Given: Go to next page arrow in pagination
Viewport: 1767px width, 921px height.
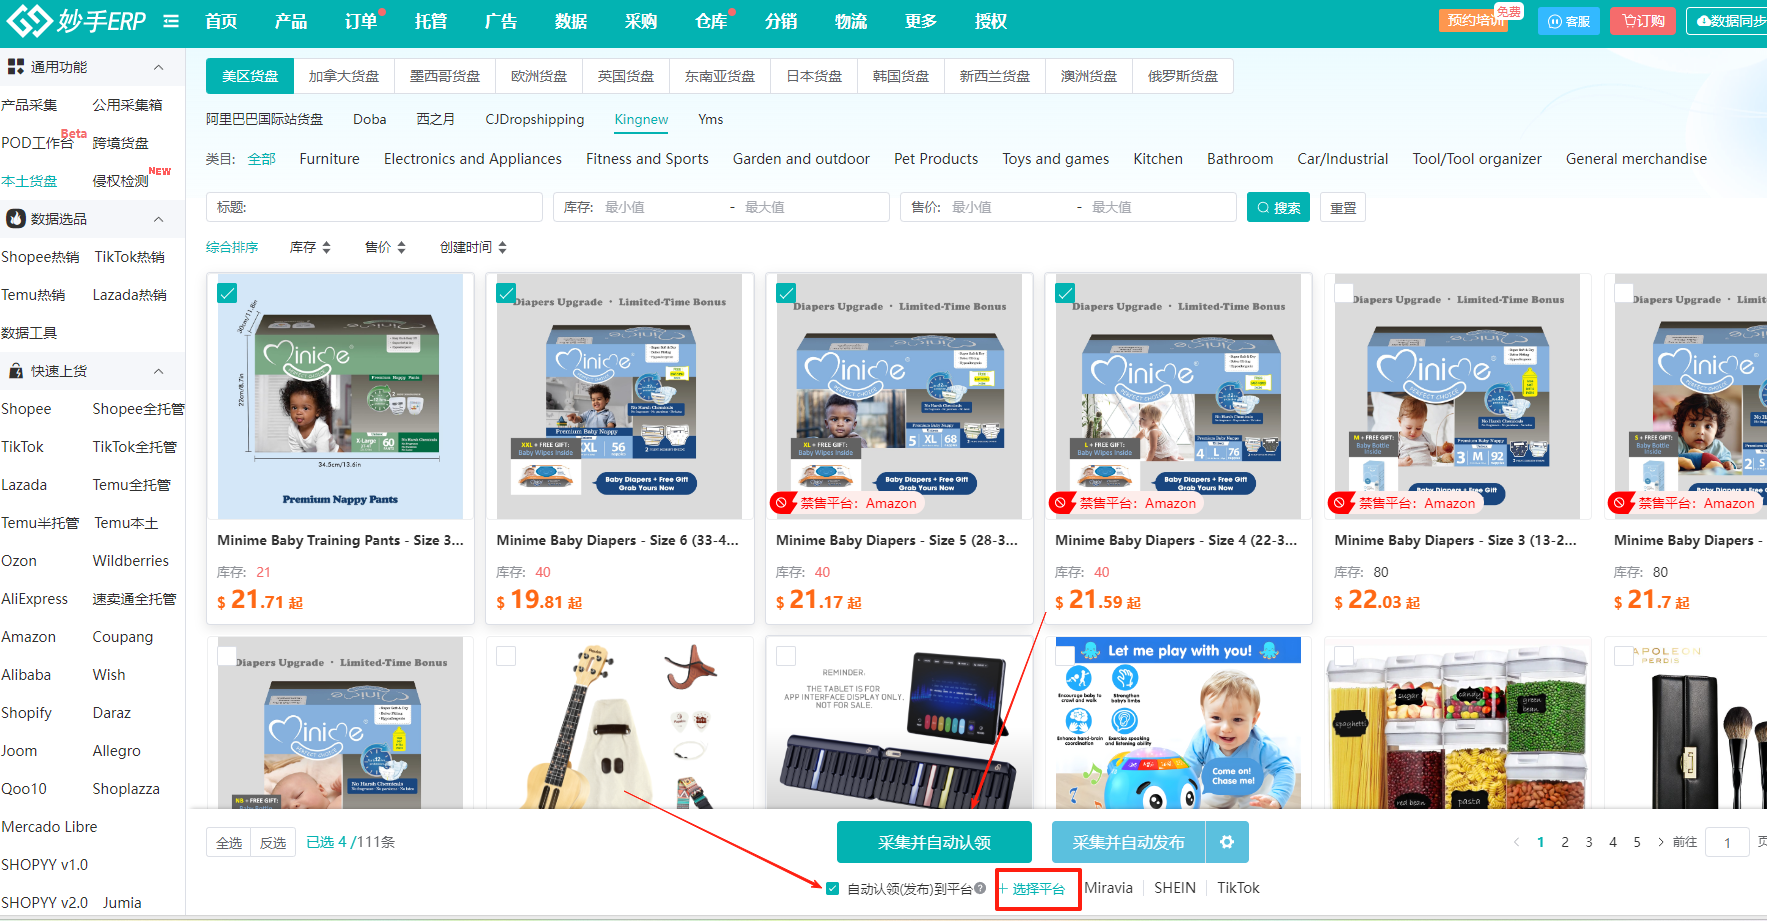Looking at the screenshot, I should click(1661, 842).
